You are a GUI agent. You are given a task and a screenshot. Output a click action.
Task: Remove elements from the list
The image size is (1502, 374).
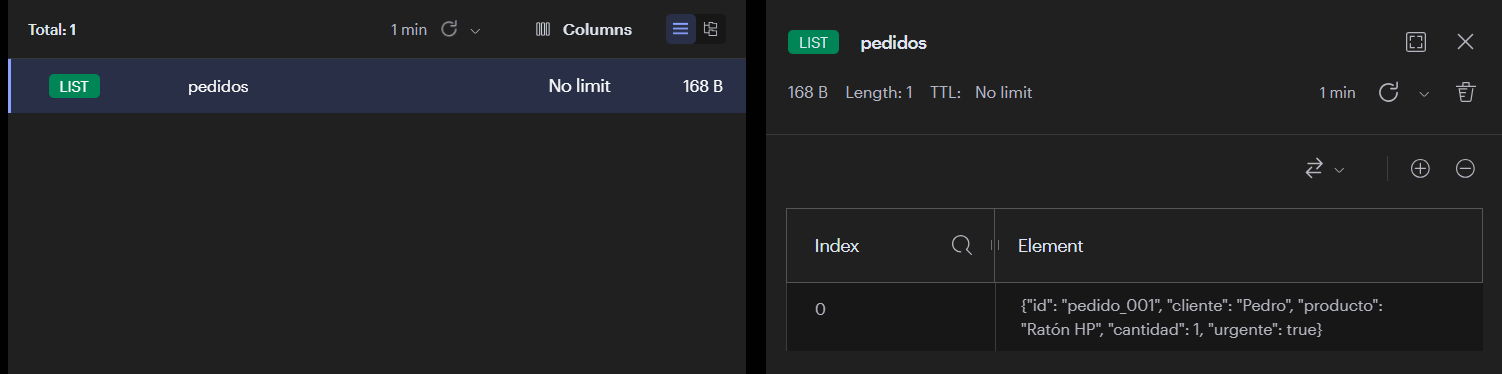tap(1465, 169)
